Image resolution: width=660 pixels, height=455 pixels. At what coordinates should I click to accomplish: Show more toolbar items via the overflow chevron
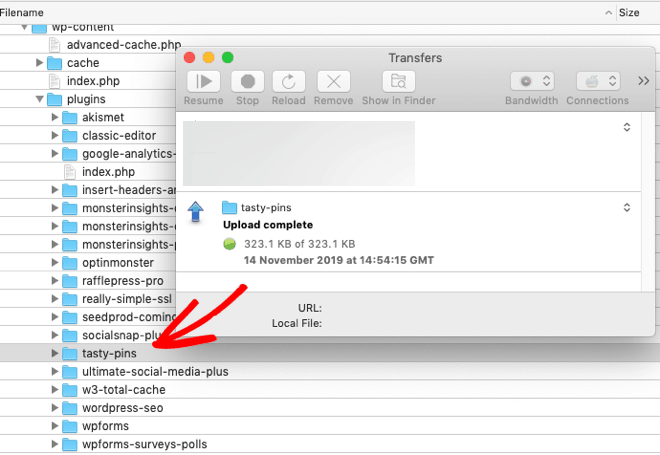pyautogui.click(x=644, y=81)
